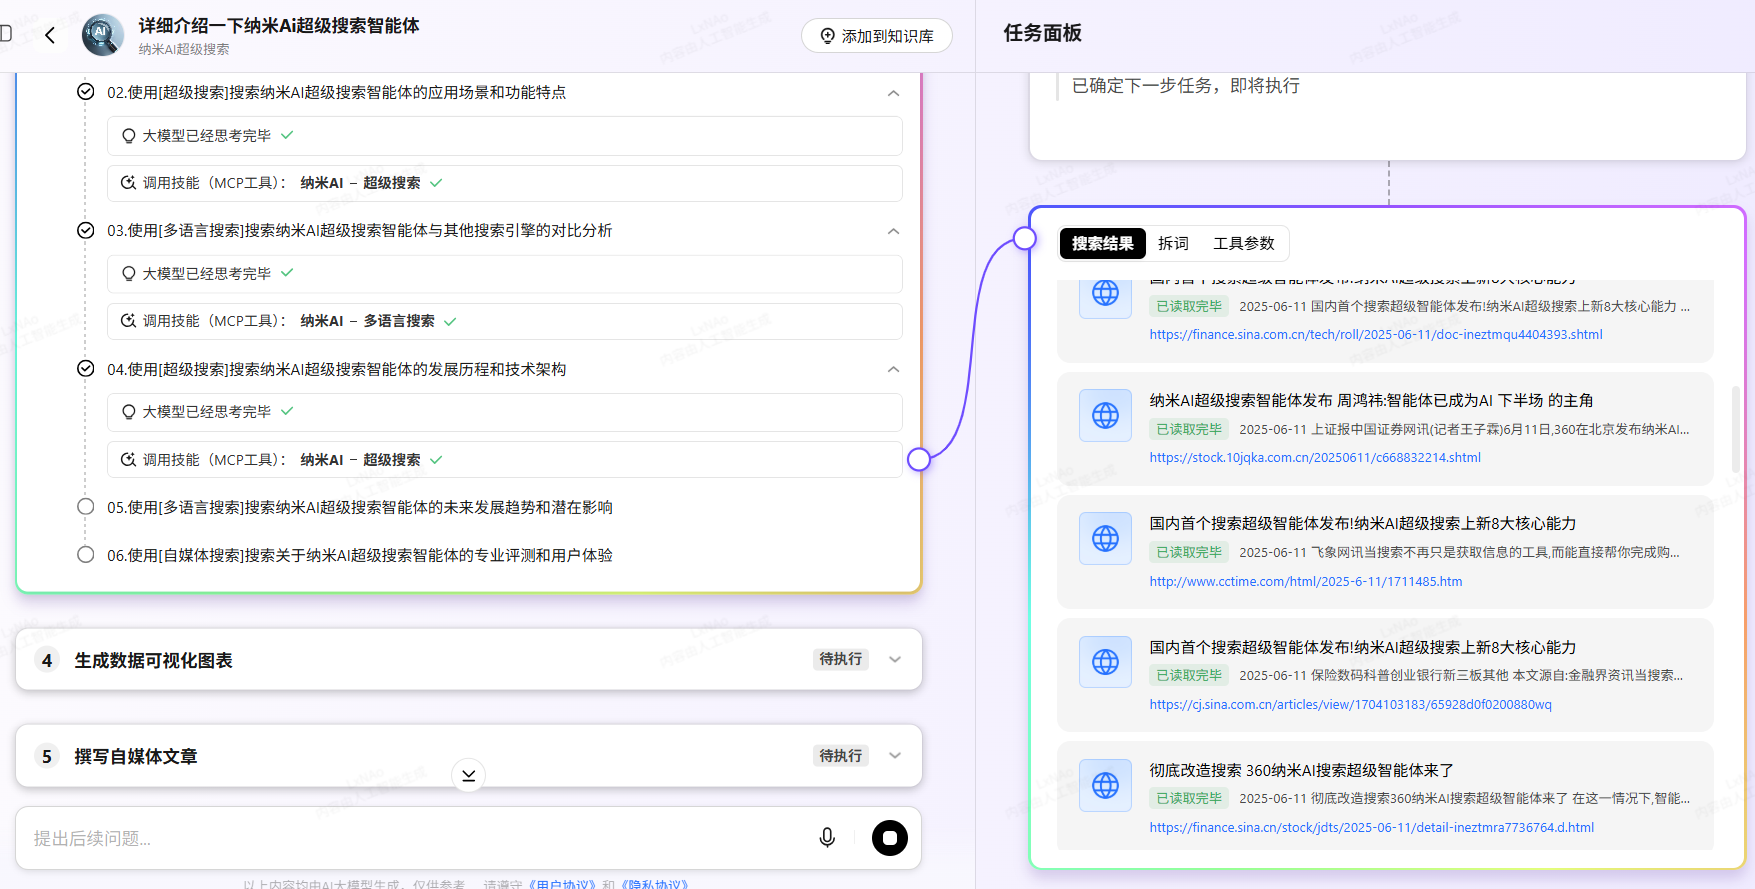Screen dimensions: 1755x889
Task: Click the scroll-to-bottom arrow button
Action: pyautogui.click(x=468, y=775)
